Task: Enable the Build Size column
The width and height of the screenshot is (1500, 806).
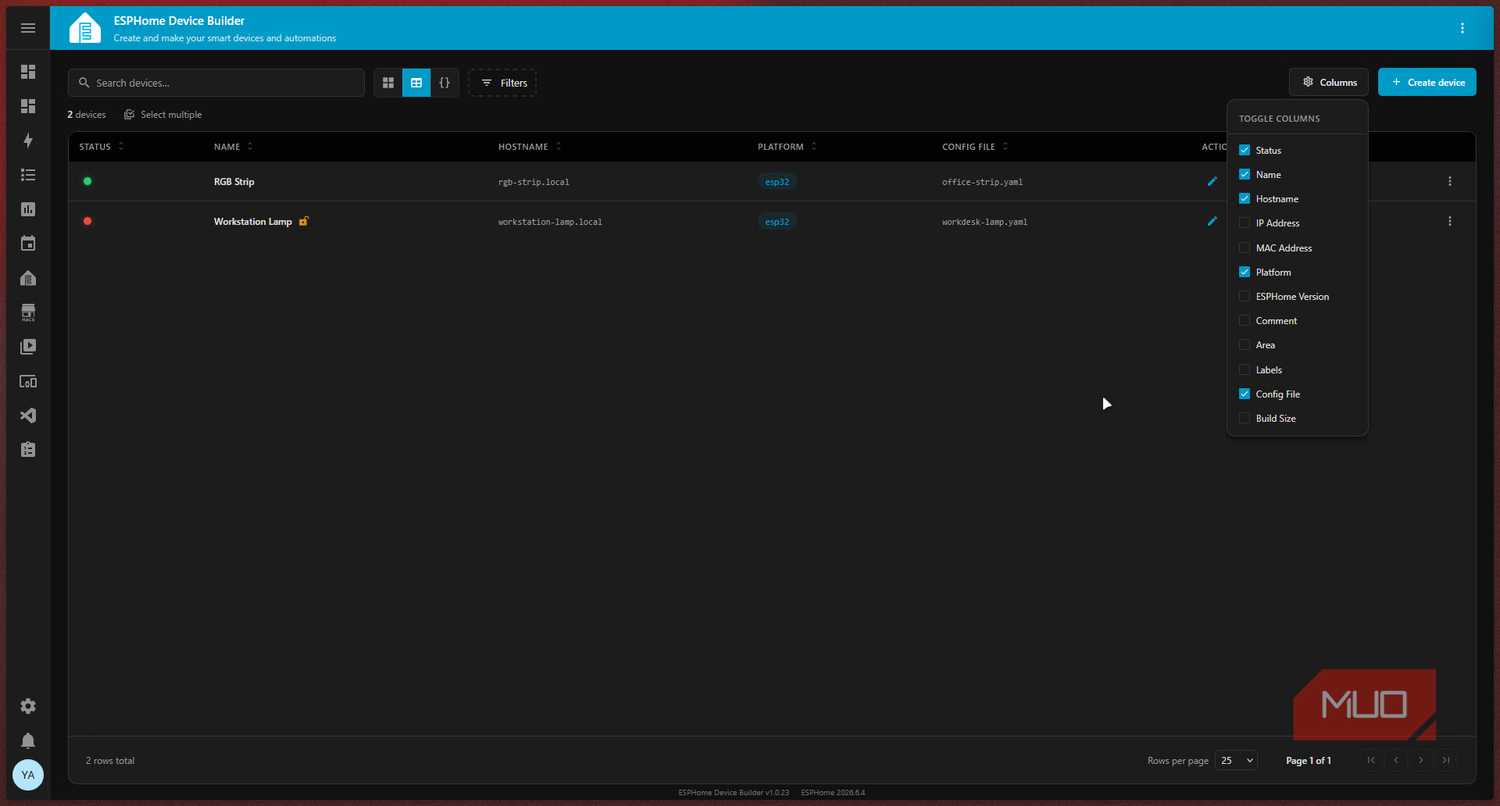Action: pyautogui.click(x=1245, y=418)
